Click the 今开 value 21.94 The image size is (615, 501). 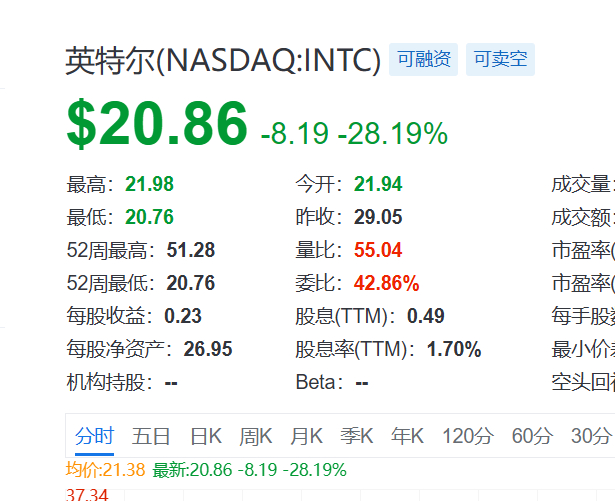coord(378,184)
